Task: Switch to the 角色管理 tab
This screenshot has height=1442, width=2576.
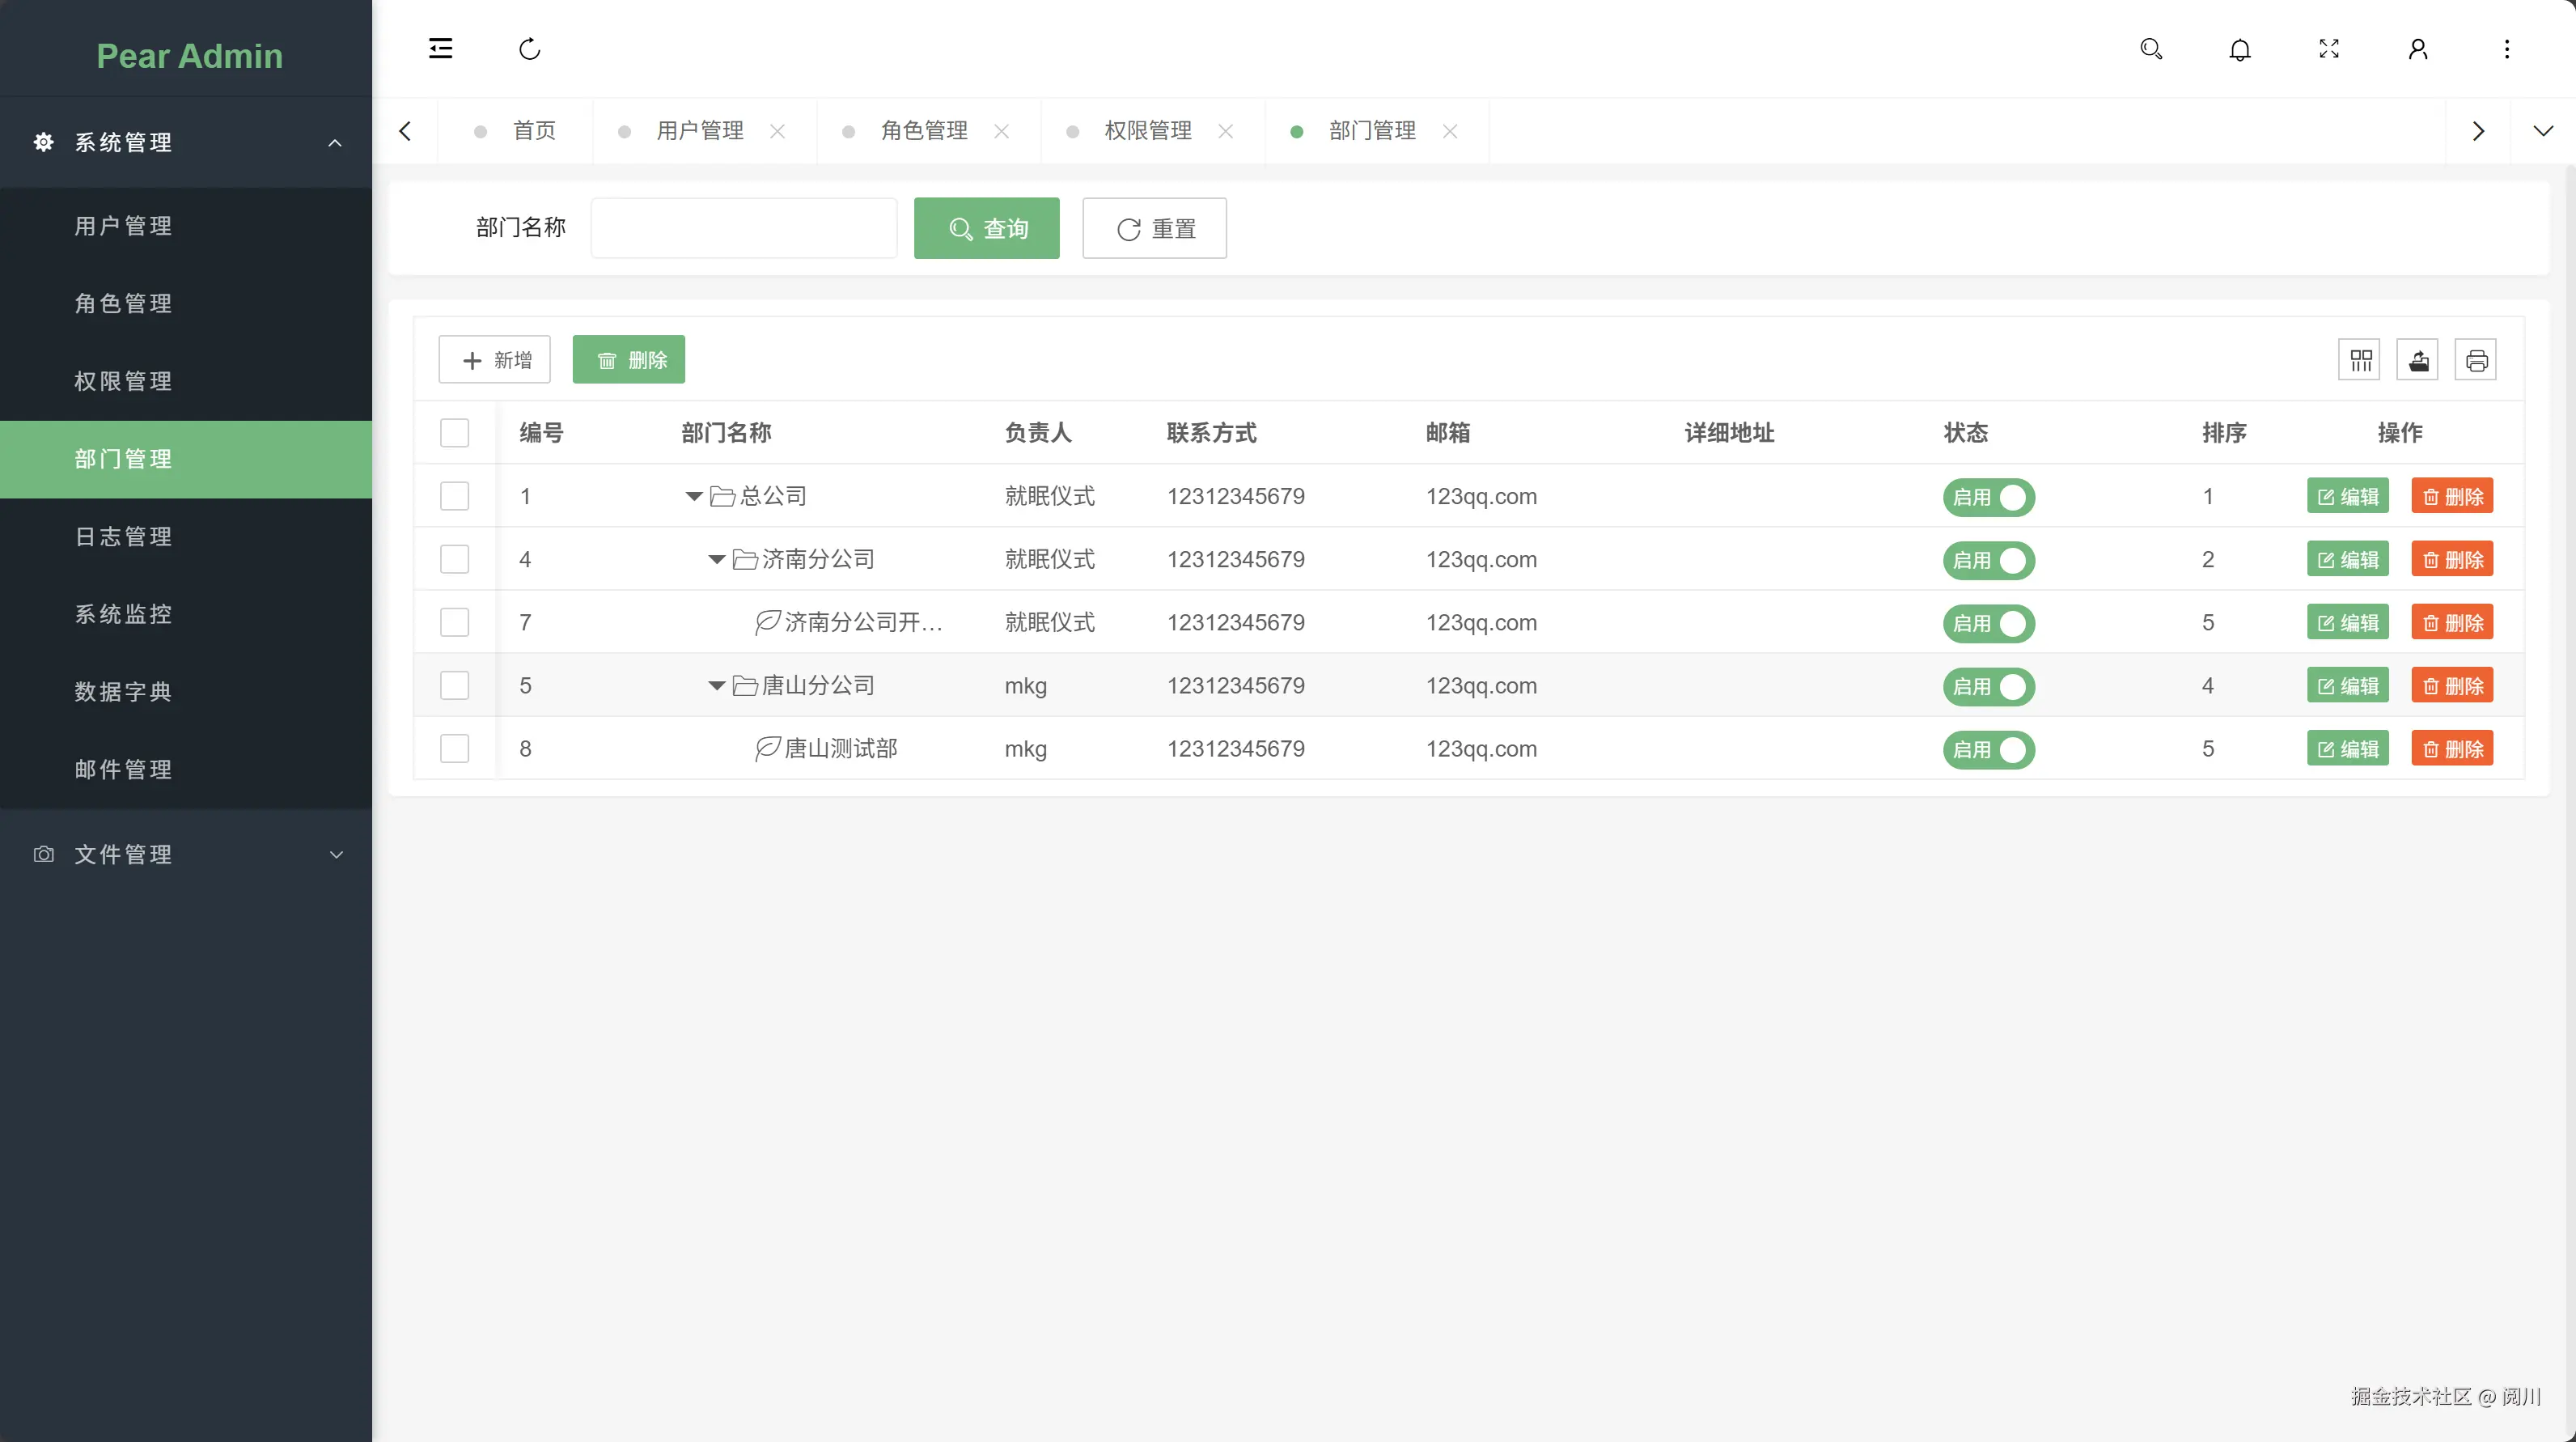Action: click(x=923, y=131)
